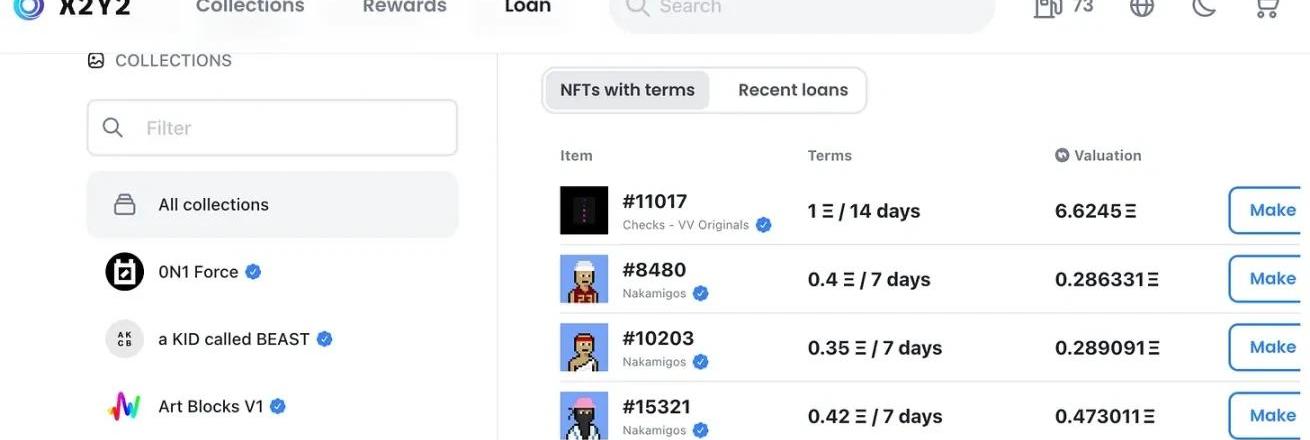Open the language globe icon
The height and width of the screenshot is (440, 1310).
(1141, 8)
